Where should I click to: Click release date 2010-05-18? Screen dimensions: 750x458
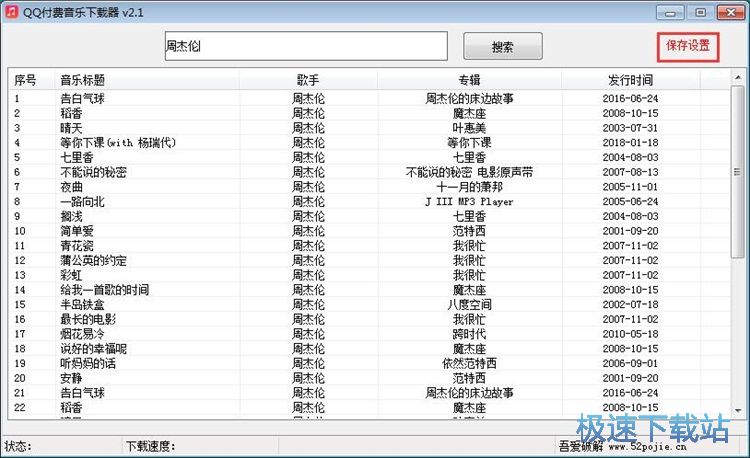[x=630, y=334]
